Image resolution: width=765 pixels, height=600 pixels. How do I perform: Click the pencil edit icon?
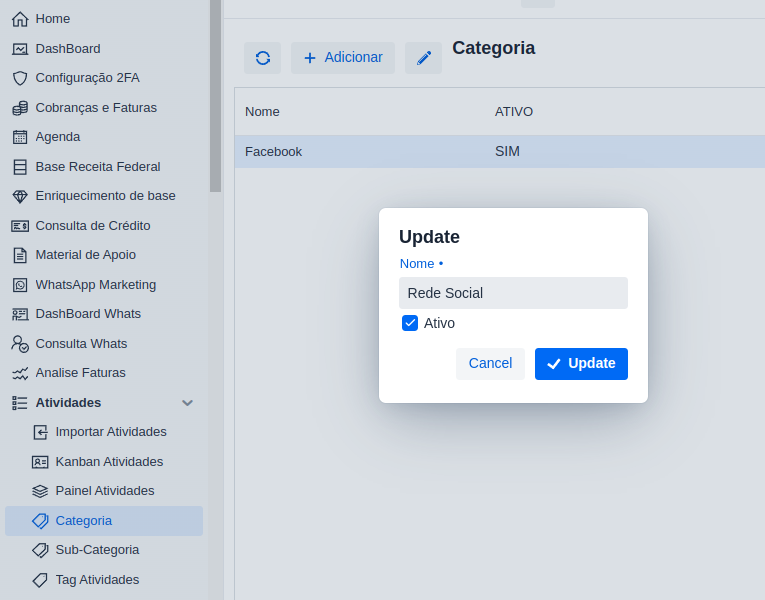click(423, 58)
